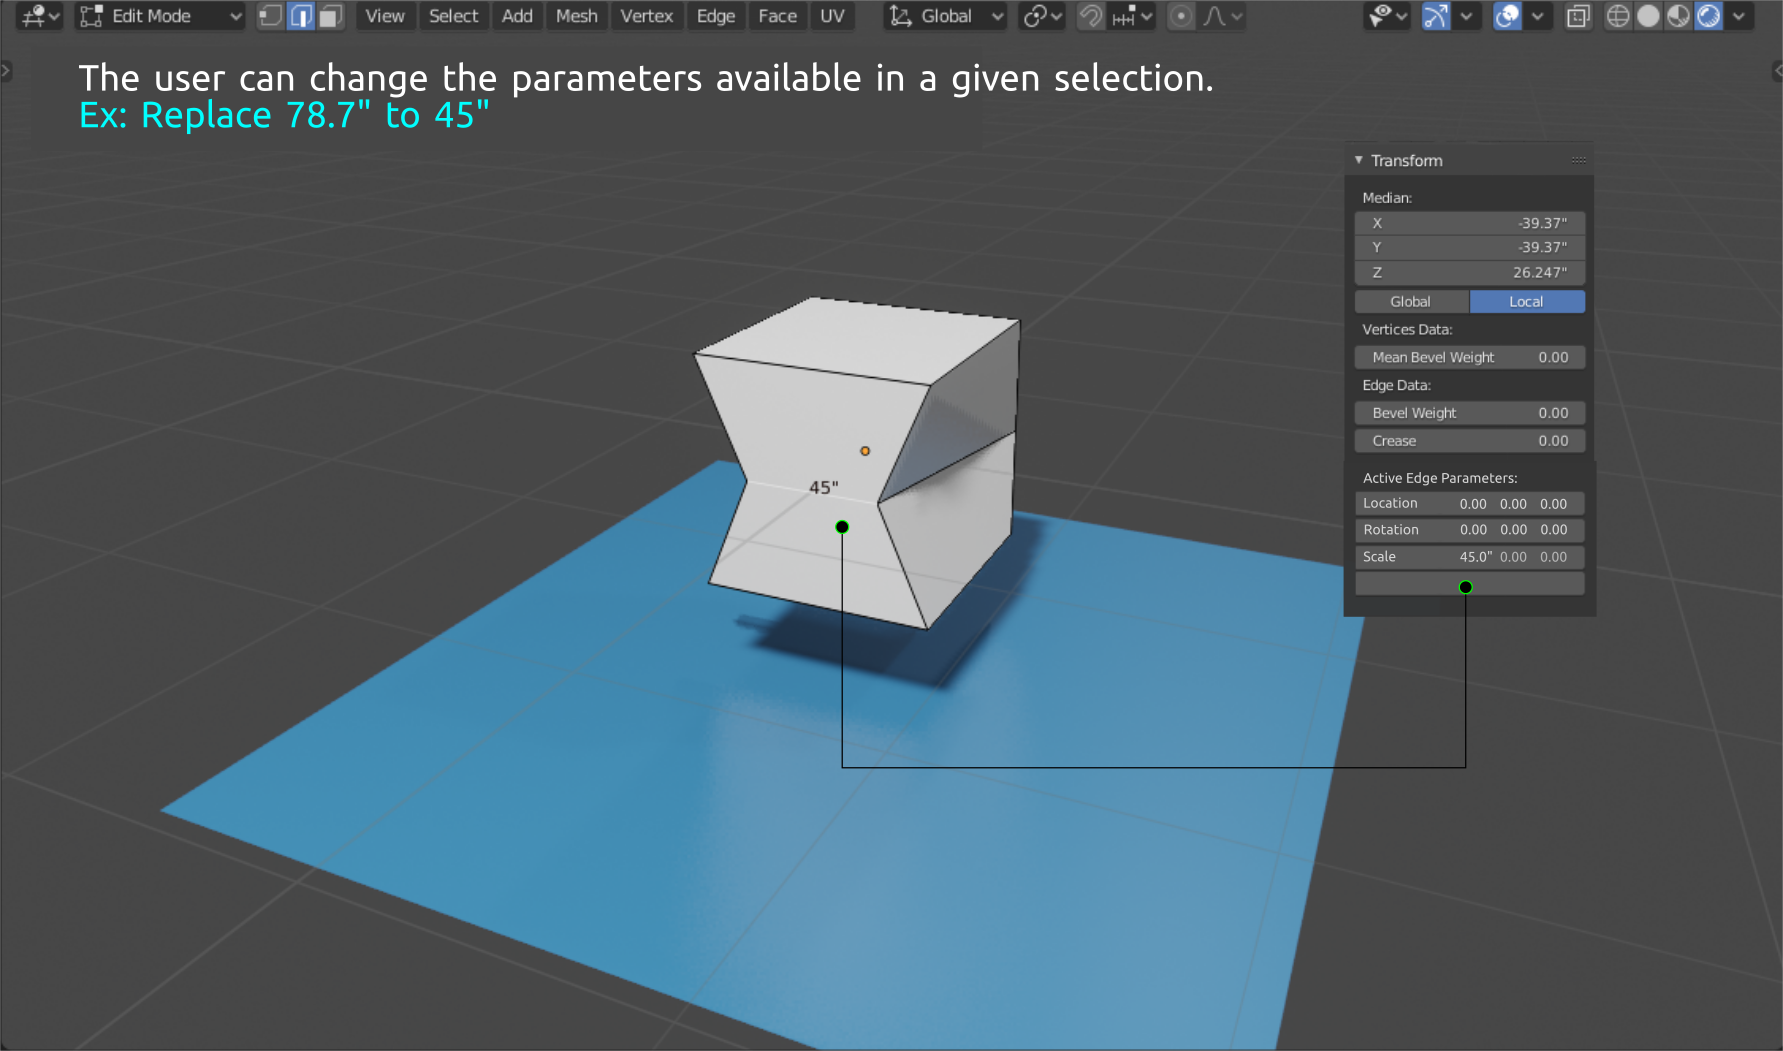The height and width of the screenshot is (1051, 1783).
Task: Click the Median X field
Action: coord(1469,223)
